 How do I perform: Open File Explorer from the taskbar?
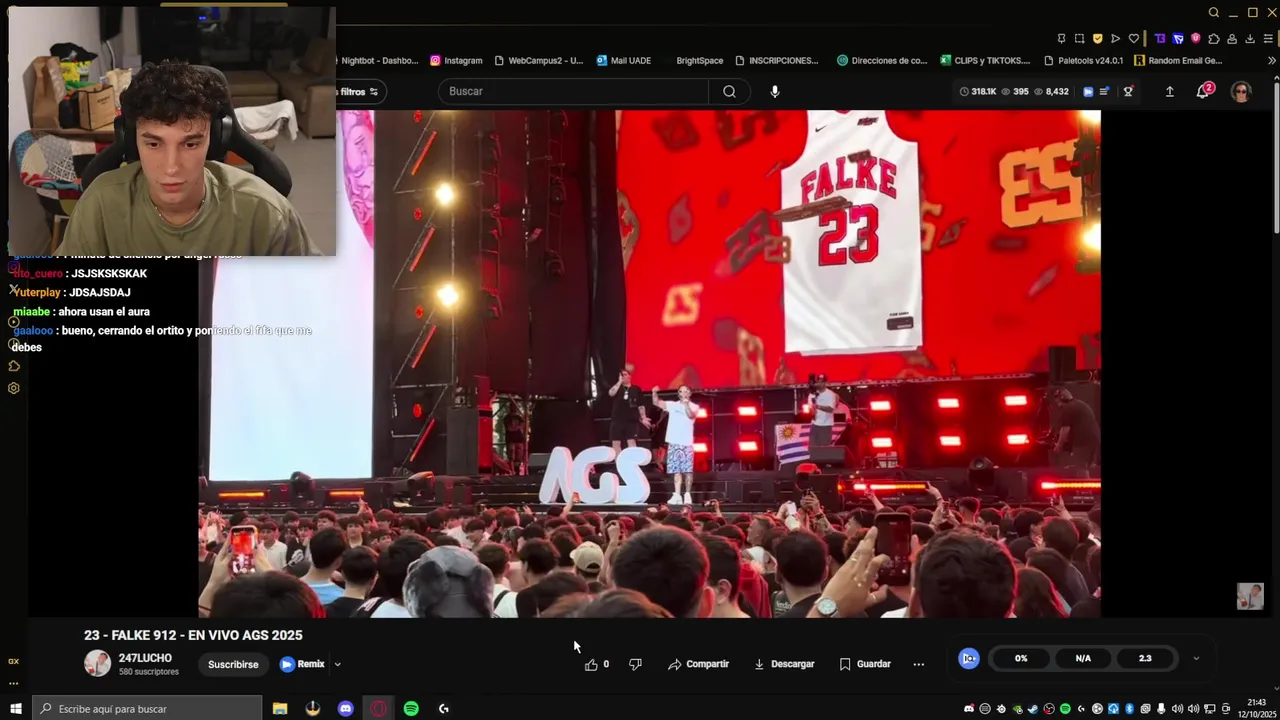[x=280, y=709]
